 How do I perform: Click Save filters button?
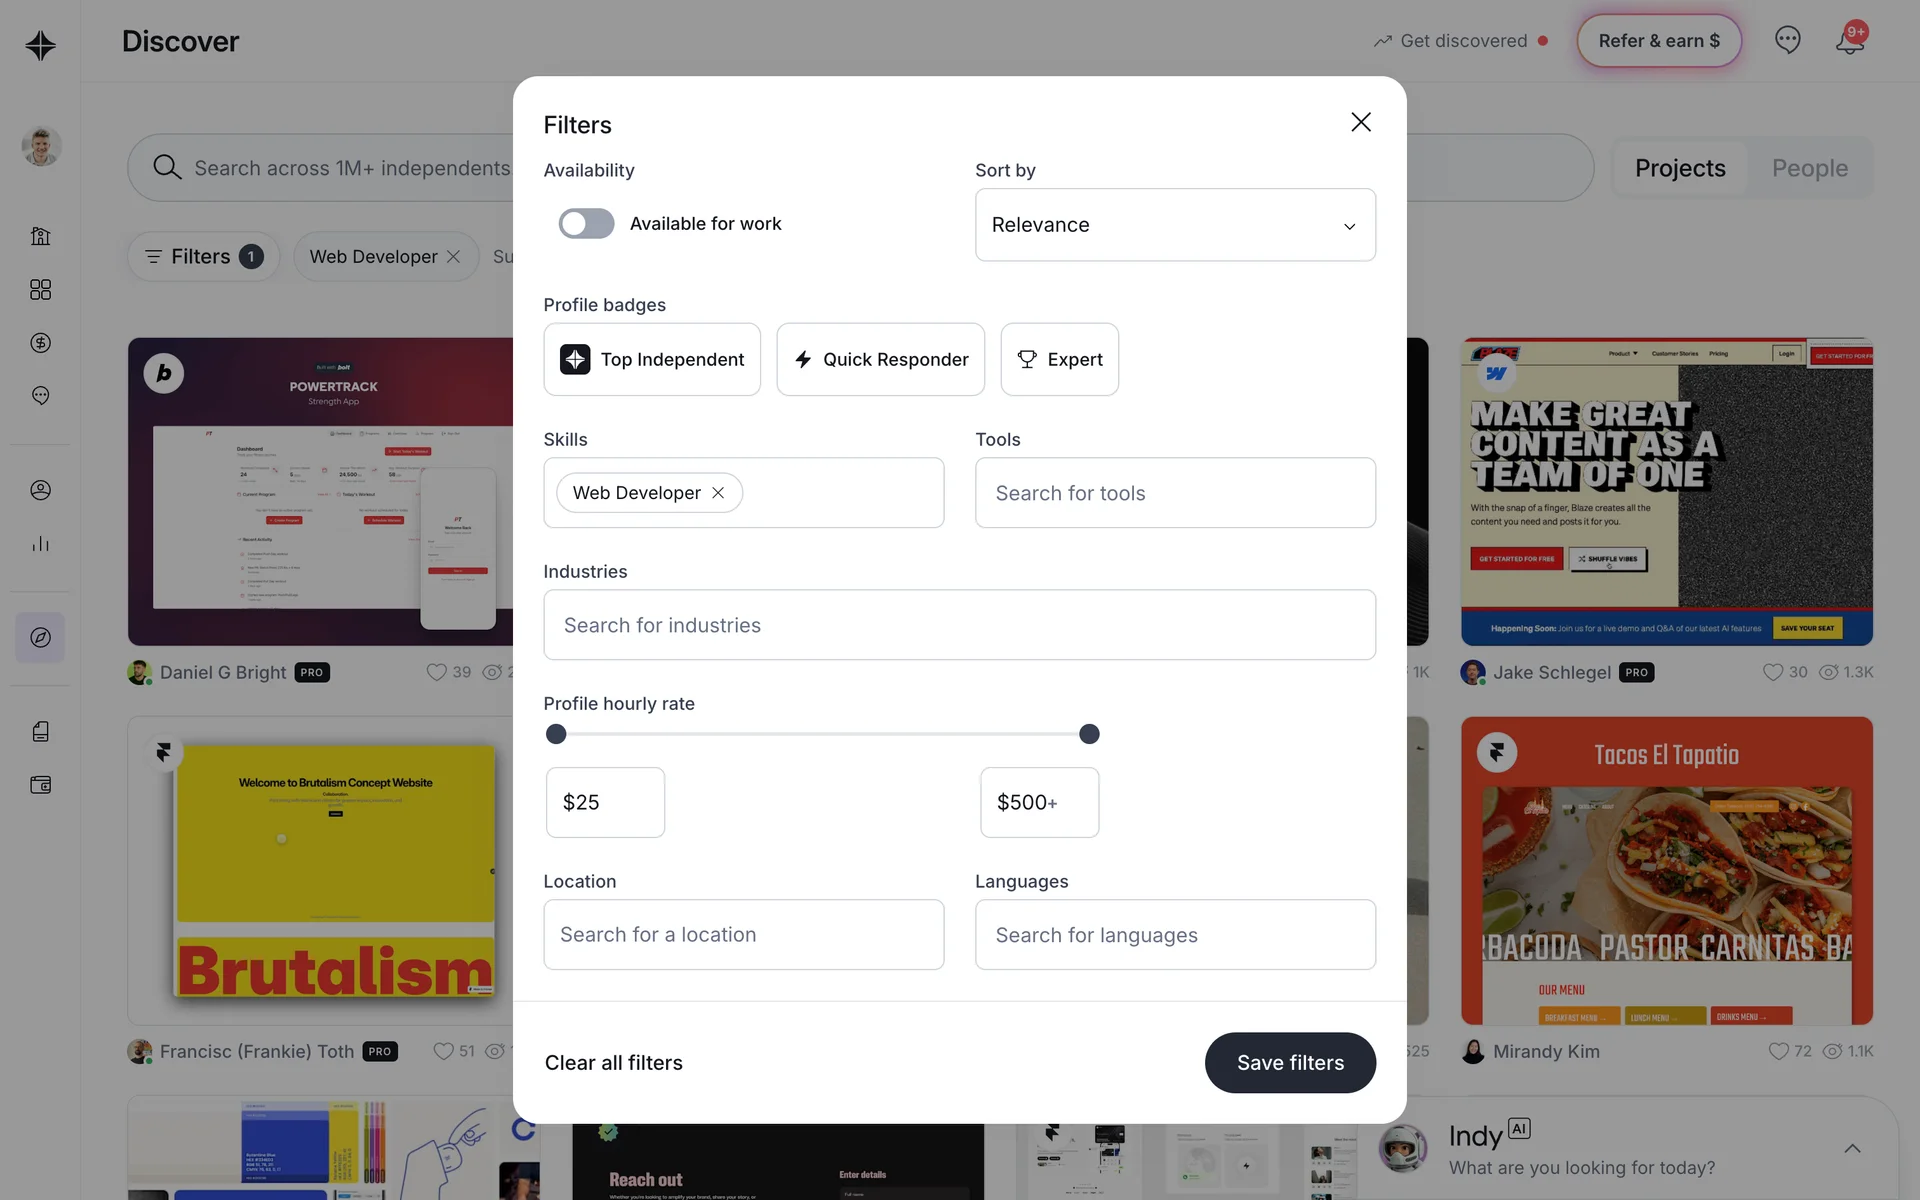(1290, 1063)
